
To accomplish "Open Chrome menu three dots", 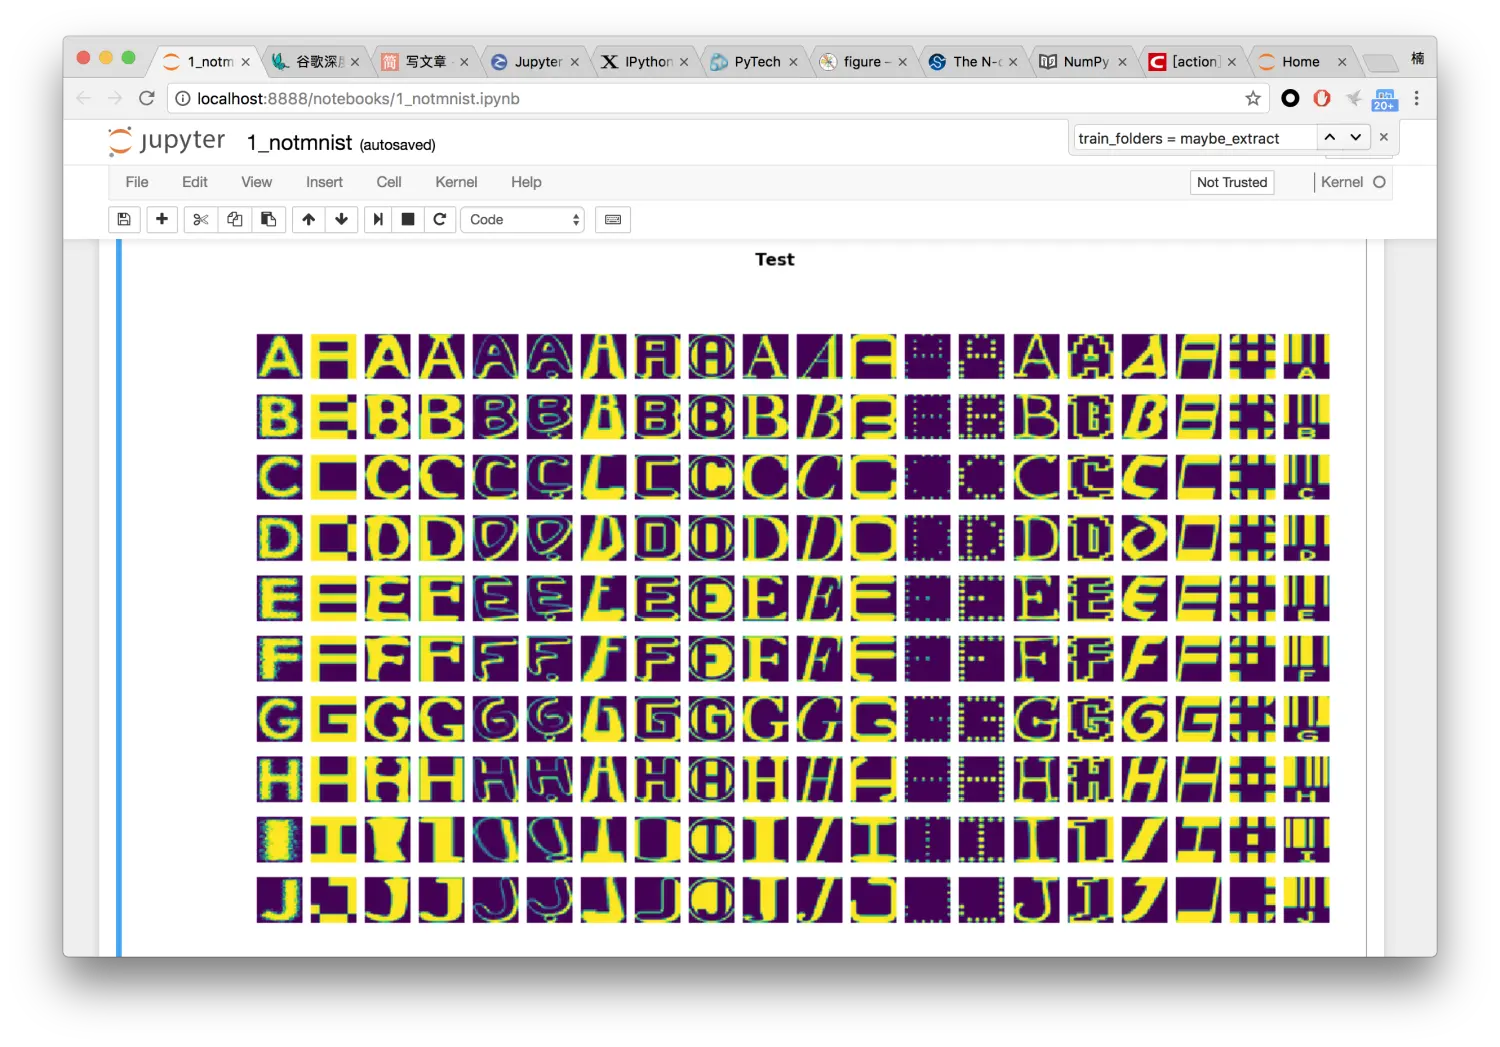I will (x=1416, y=98).
